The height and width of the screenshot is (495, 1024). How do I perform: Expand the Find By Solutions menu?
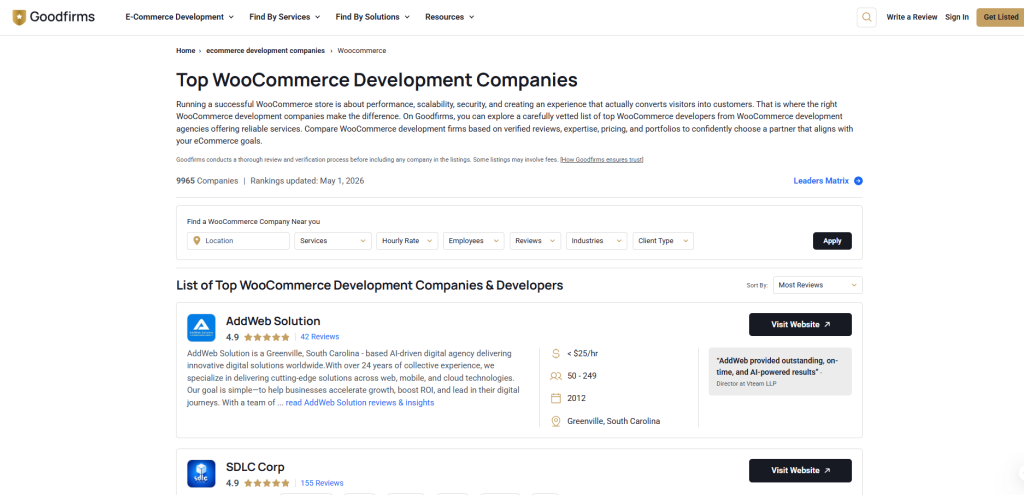[373, 17]
